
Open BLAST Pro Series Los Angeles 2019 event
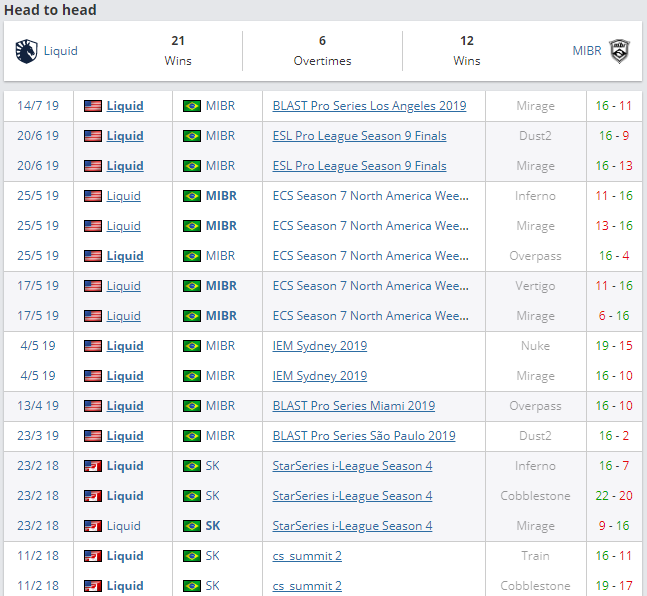click(x=369, y=106)
